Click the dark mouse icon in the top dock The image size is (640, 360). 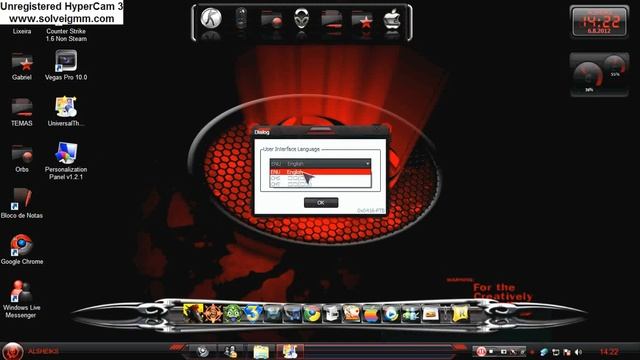pyautogui.click(x=241, y=18)
